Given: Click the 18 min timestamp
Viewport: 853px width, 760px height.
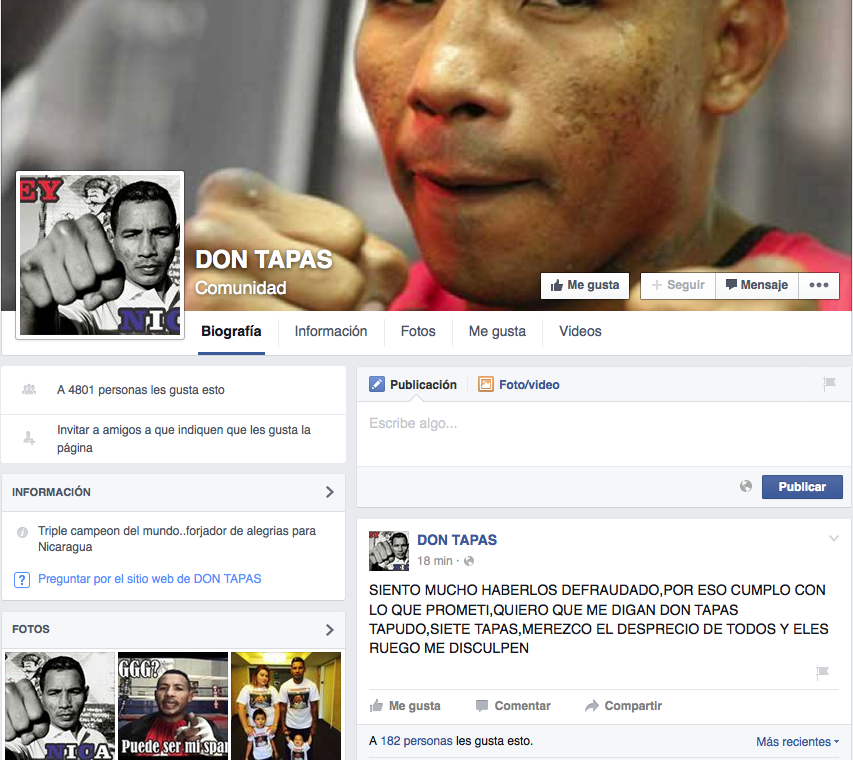Looking at the screenshot, I should pos(435,561).
